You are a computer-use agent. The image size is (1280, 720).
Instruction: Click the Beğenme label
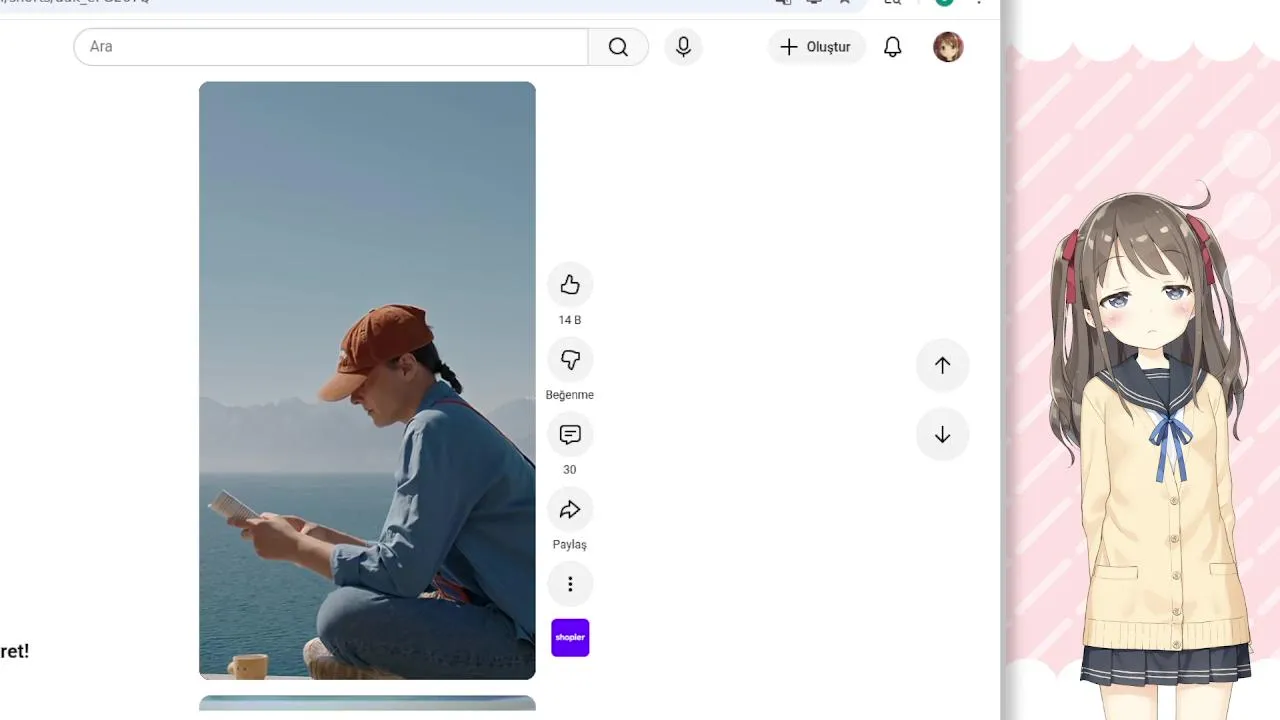pos(570,395)
